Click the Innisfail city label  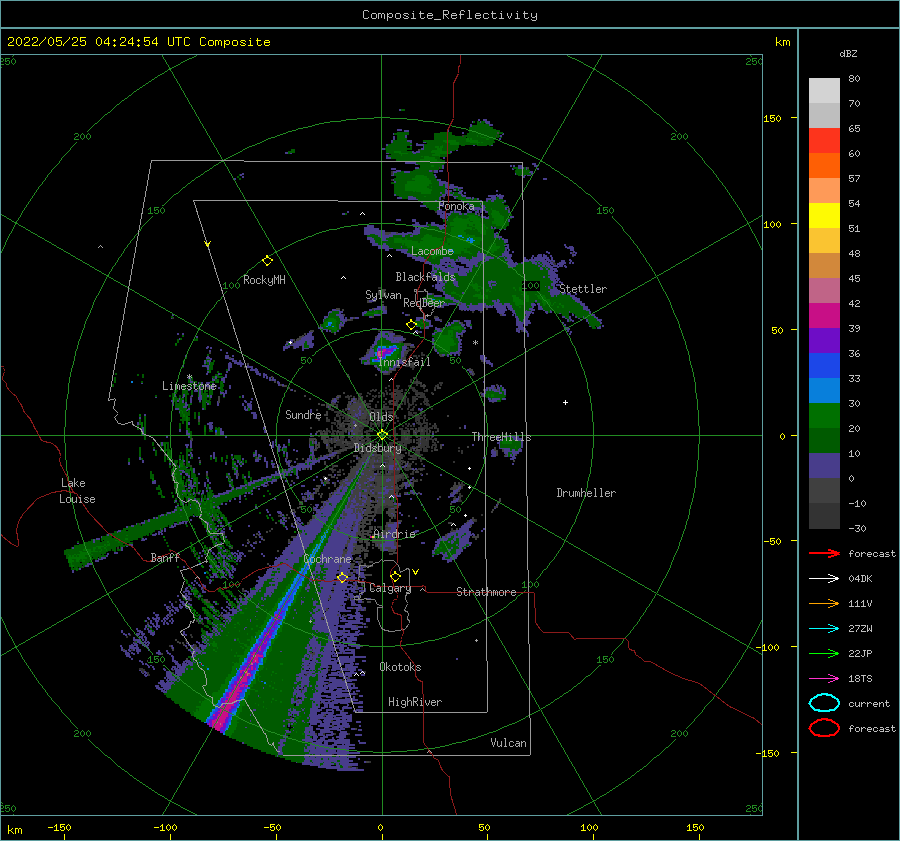(404, 362)
